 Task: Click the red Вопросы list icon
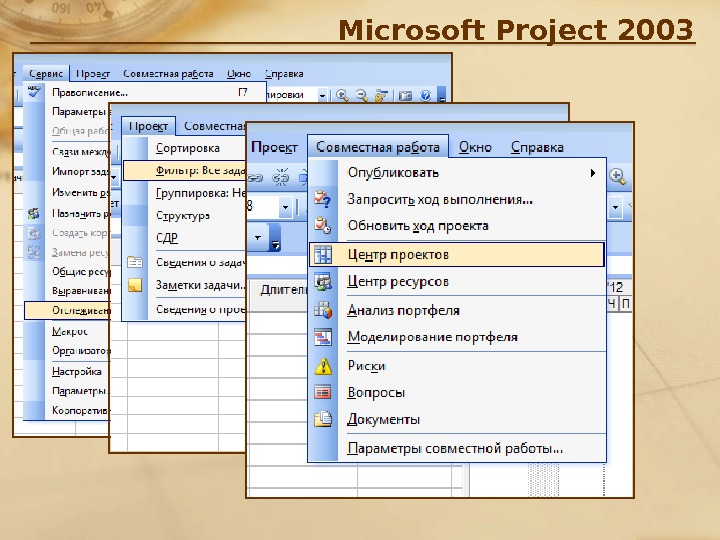[322, 392]
